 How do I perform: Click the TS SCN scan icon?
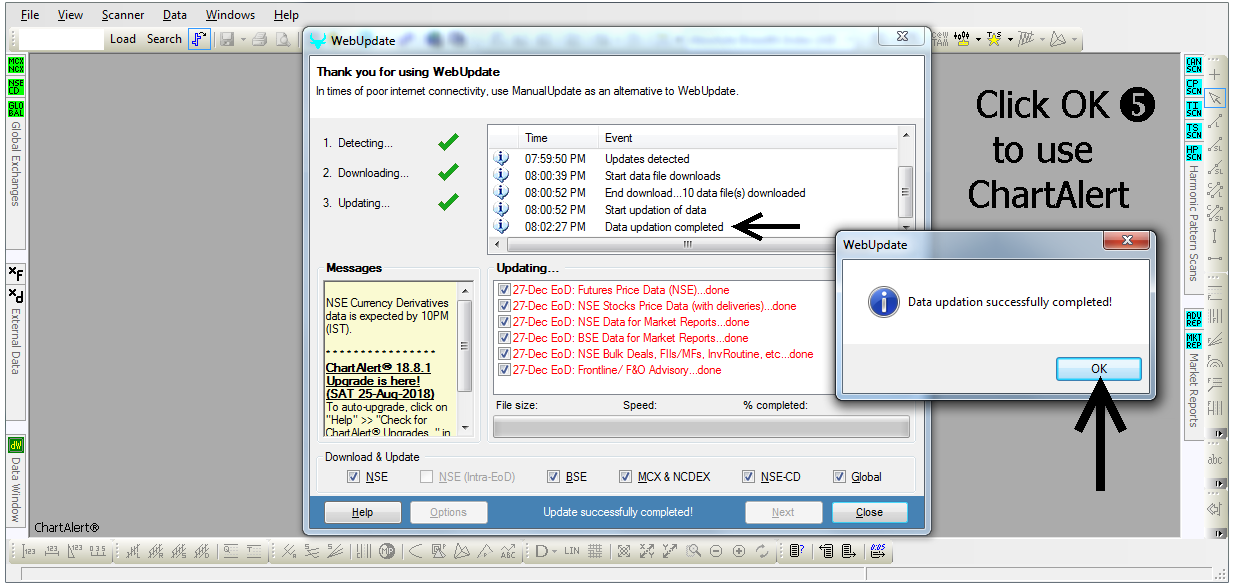(x=1194, y=131)
